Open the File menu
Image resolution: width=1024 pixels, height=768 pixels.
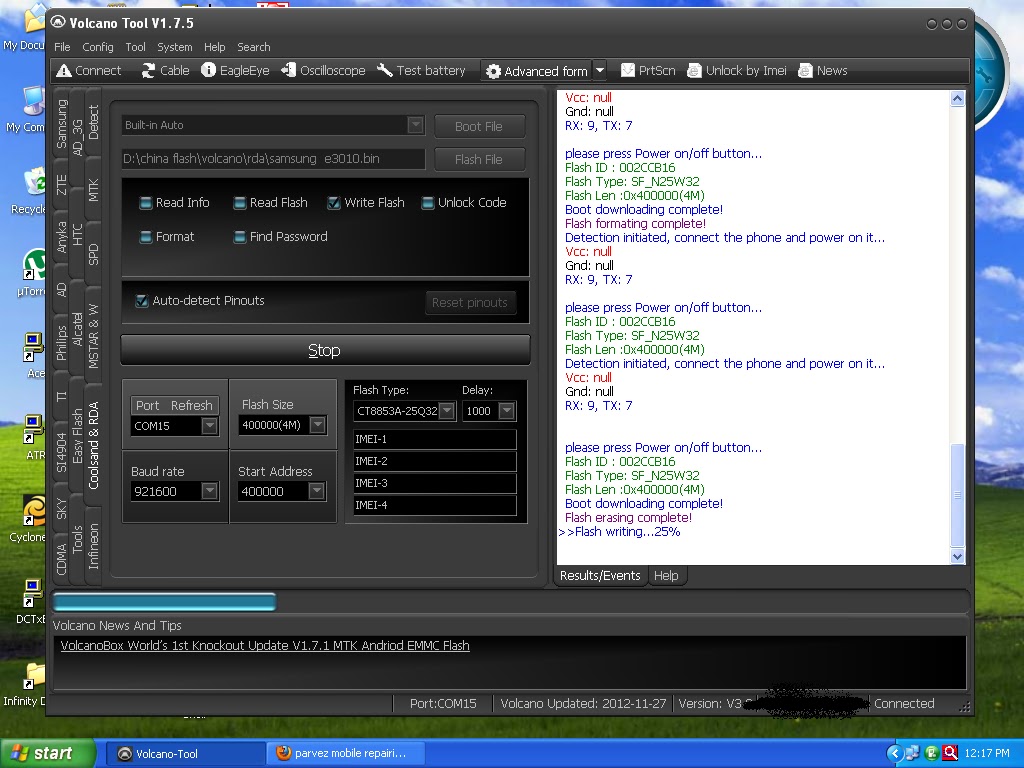click(62, 47)
